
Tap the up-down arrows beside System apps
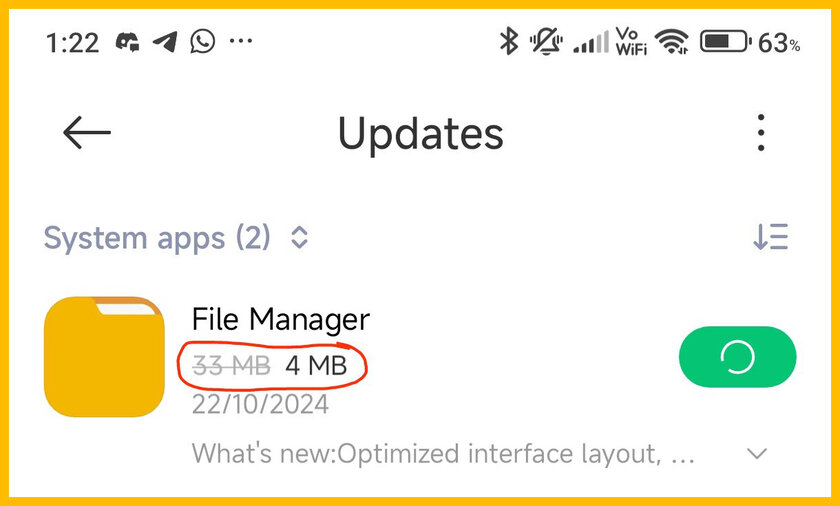(x=299, y=237)
